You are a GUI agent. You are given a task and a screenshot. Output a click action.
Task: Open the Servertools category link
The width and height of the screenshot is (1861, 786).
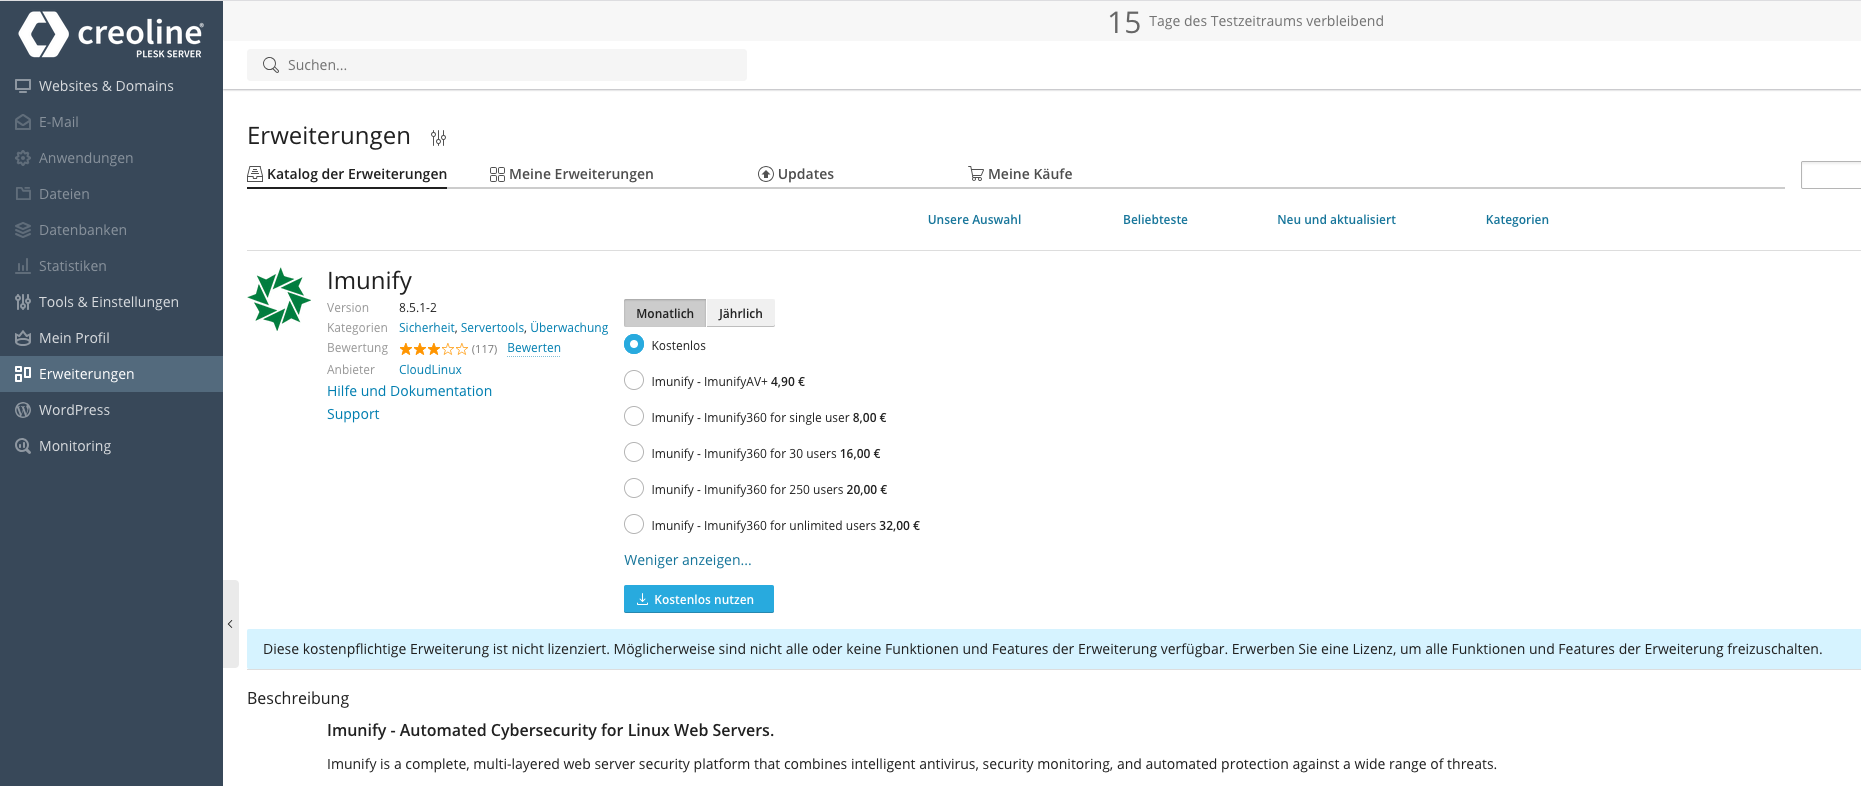(492, 328)
